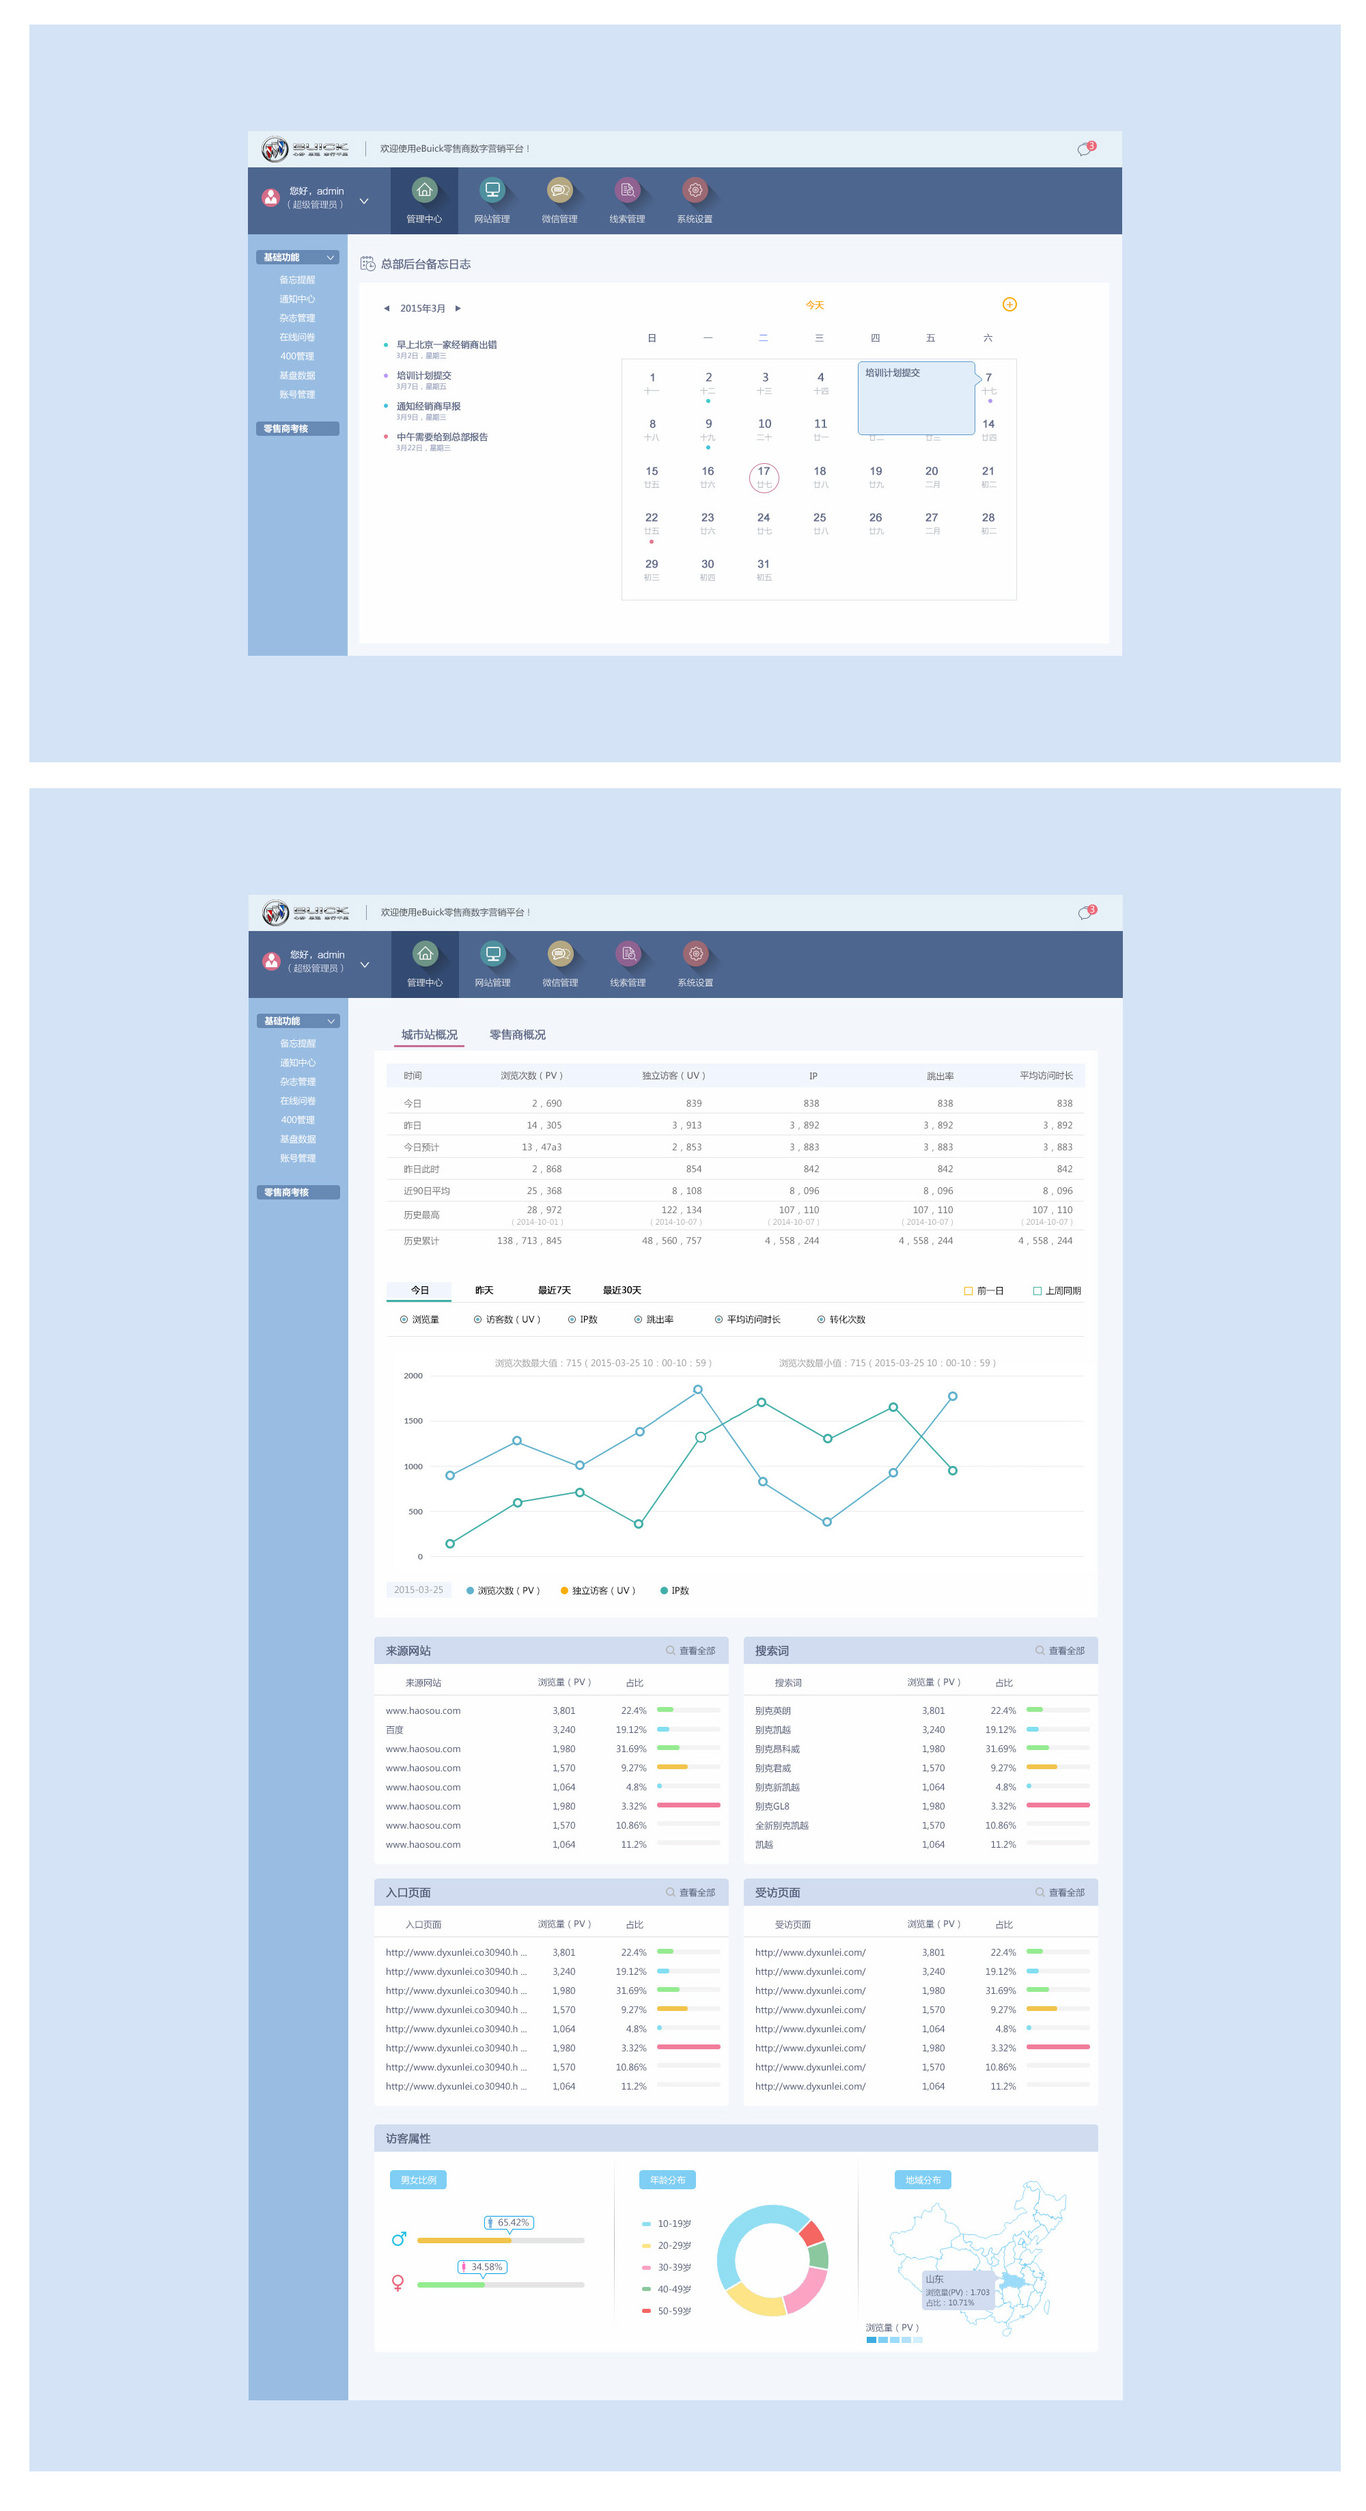Click 微信管理 chat icon on statistics page

tap(560, 954)
